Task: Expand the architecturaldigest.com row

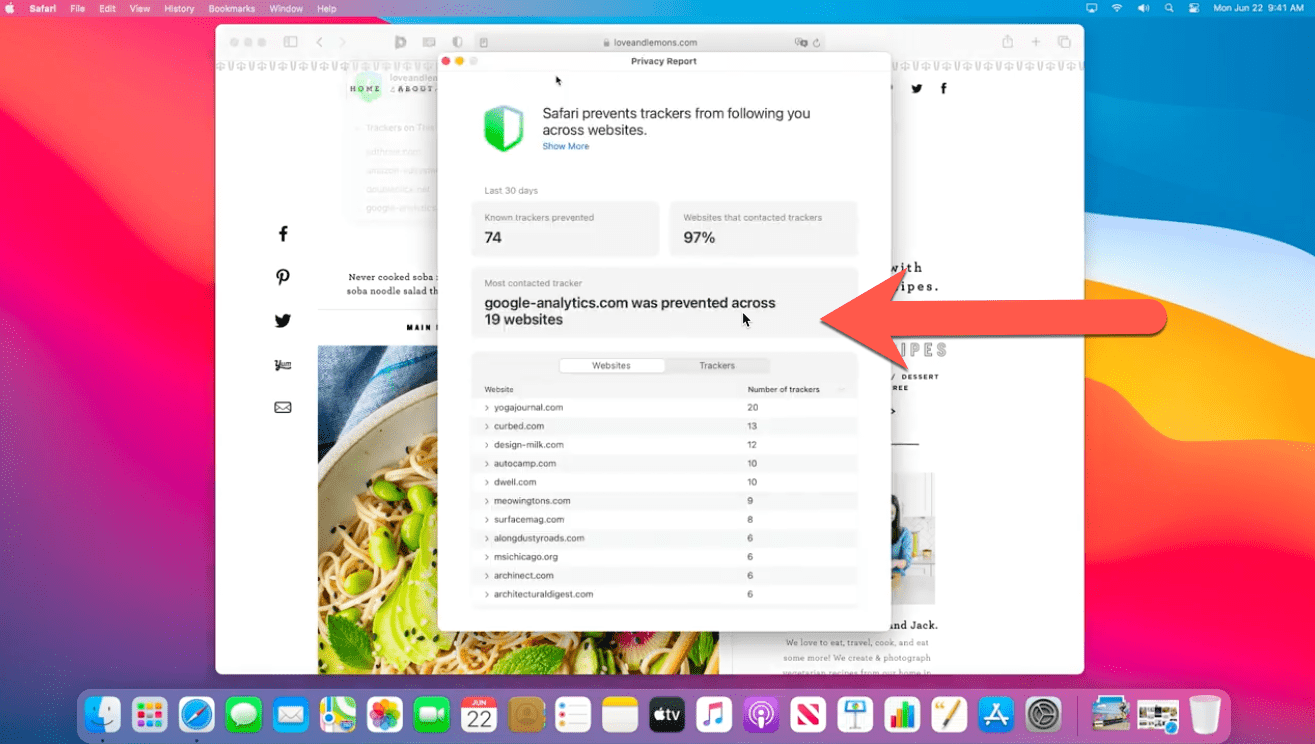Action: pos(487,594)
